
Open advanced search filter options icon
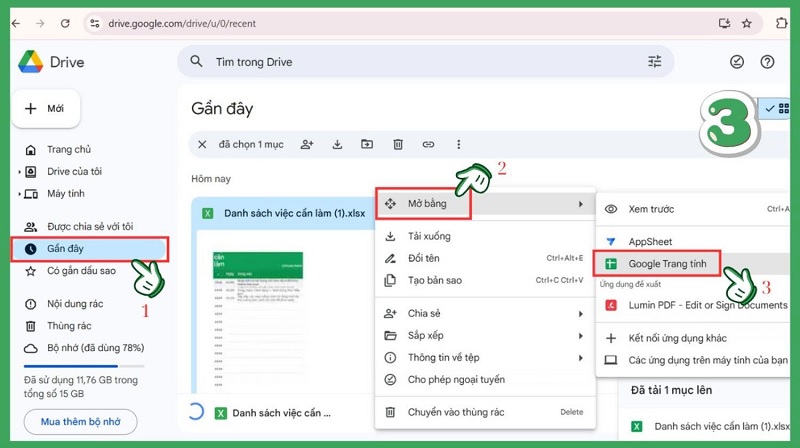click(655, 62)
